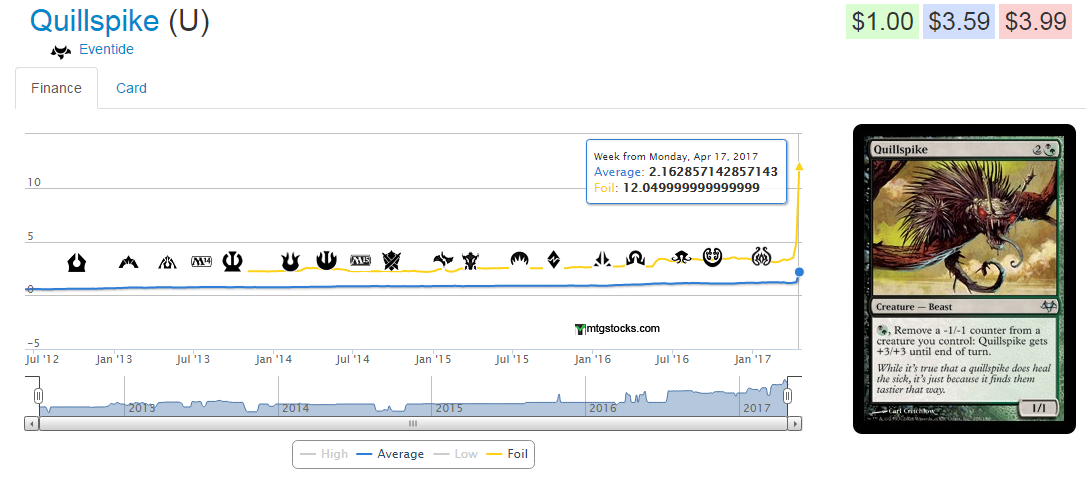Click the Born of the Gods set symbol

(x=290, y=262)
